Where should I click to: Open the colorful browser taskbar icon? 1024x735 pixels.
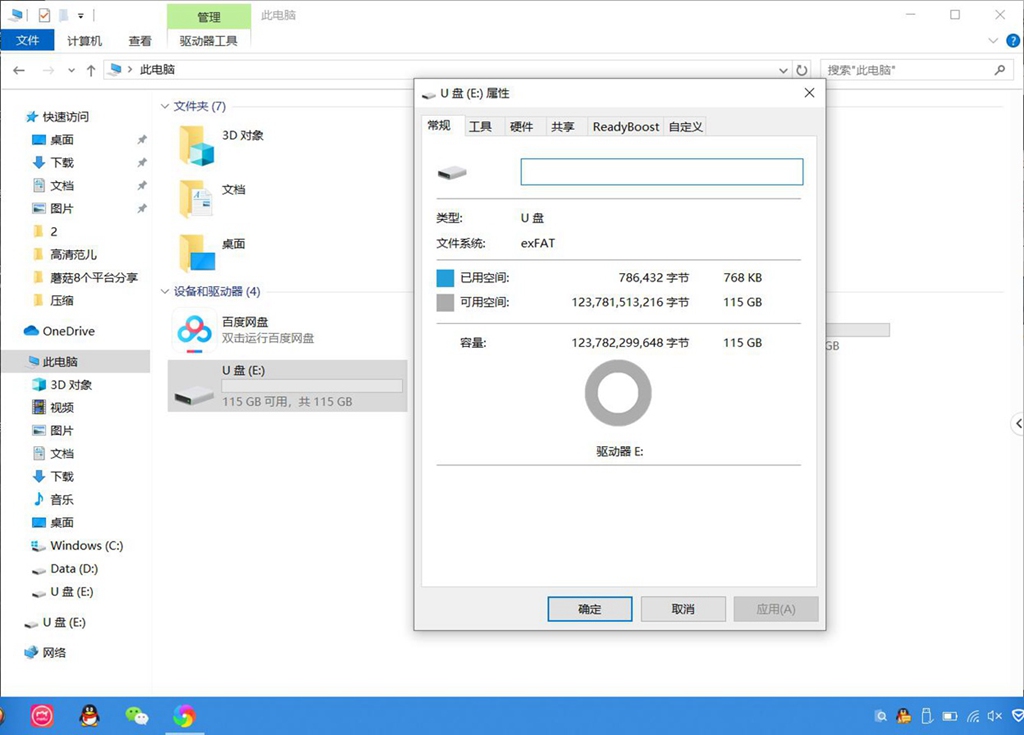[184, 716]
